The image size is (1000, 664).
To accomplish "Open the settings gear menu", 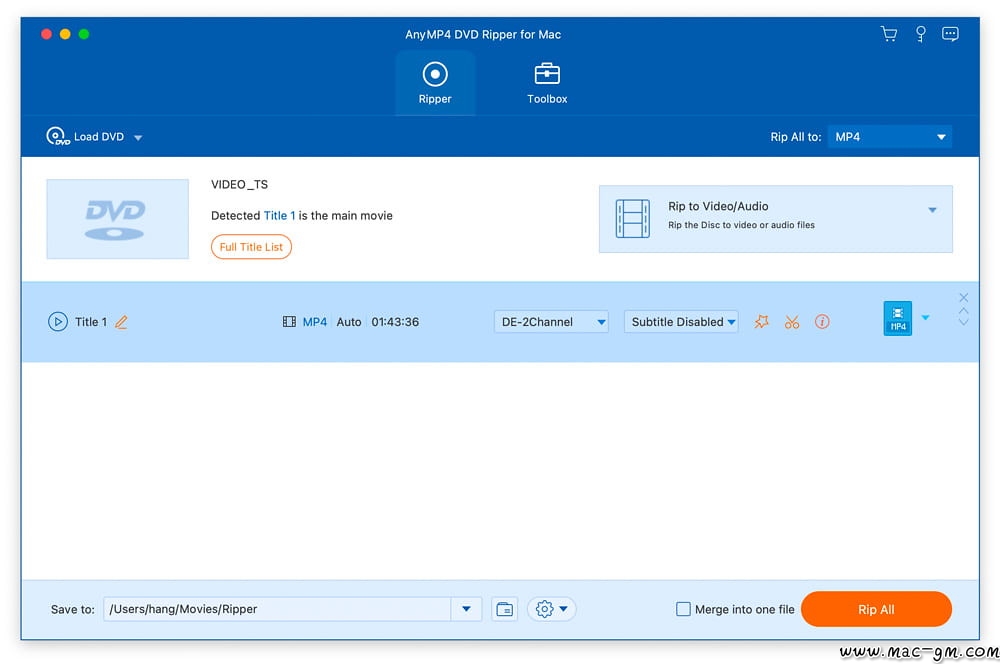I will 552,609.
